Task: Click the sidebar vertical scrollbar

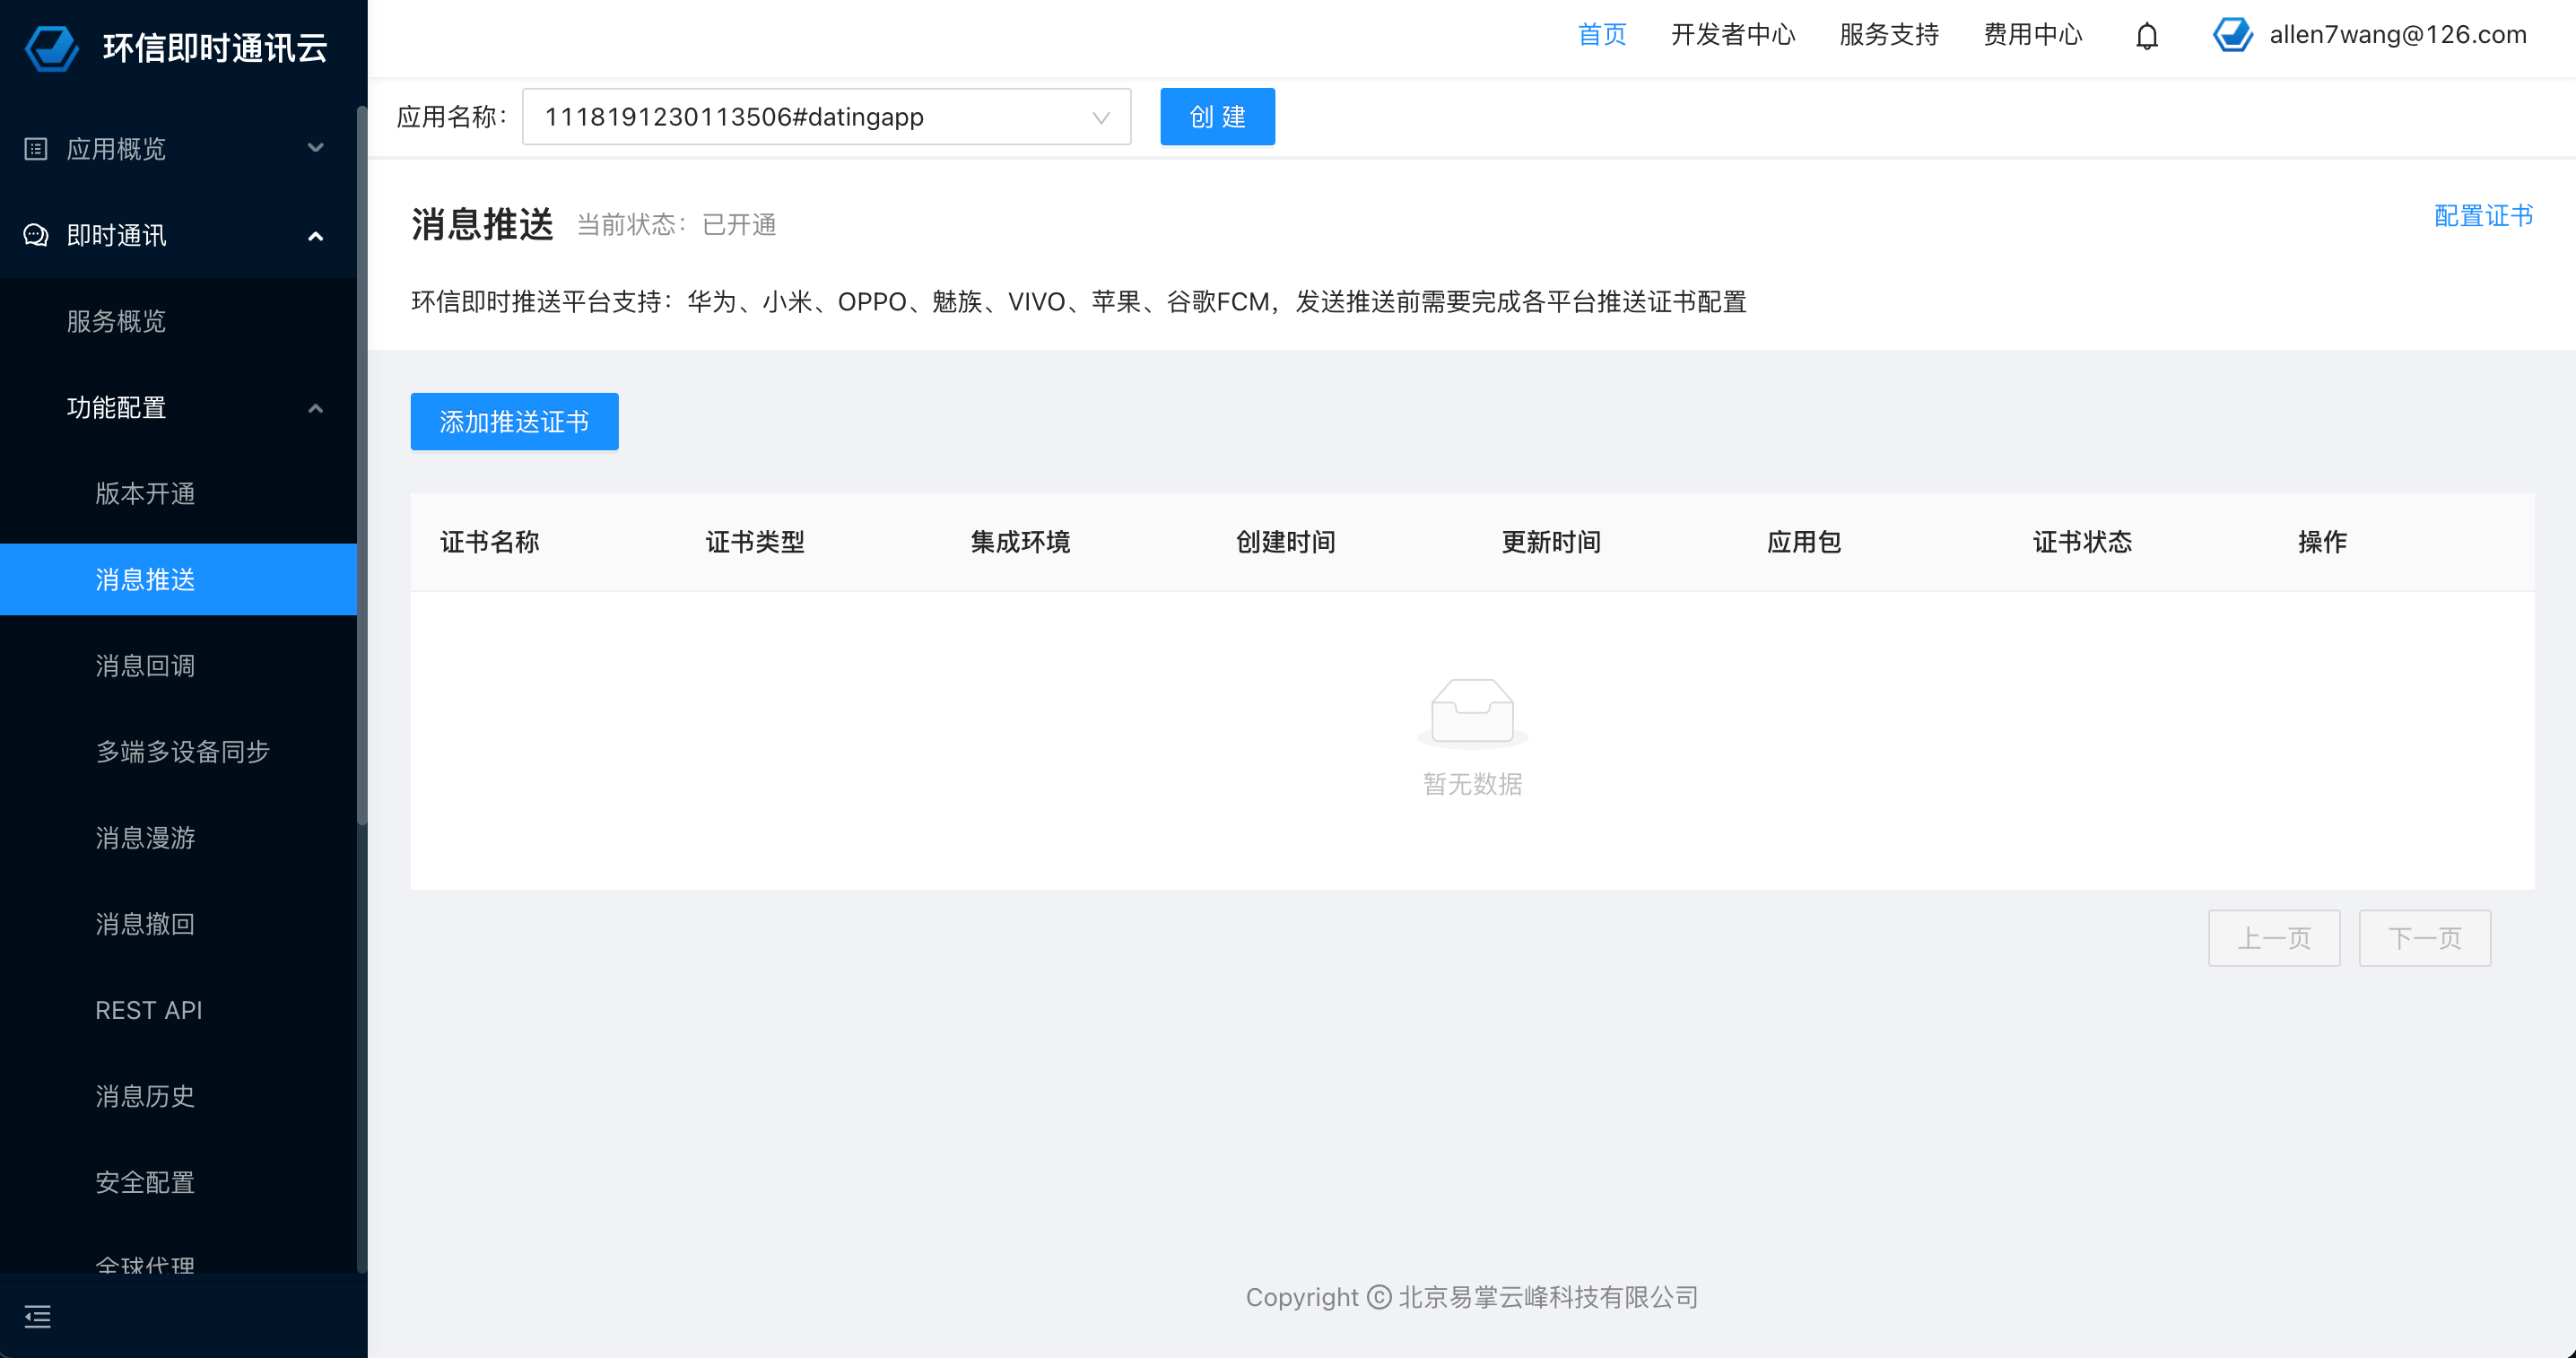Action: click(x=362, y=465)
